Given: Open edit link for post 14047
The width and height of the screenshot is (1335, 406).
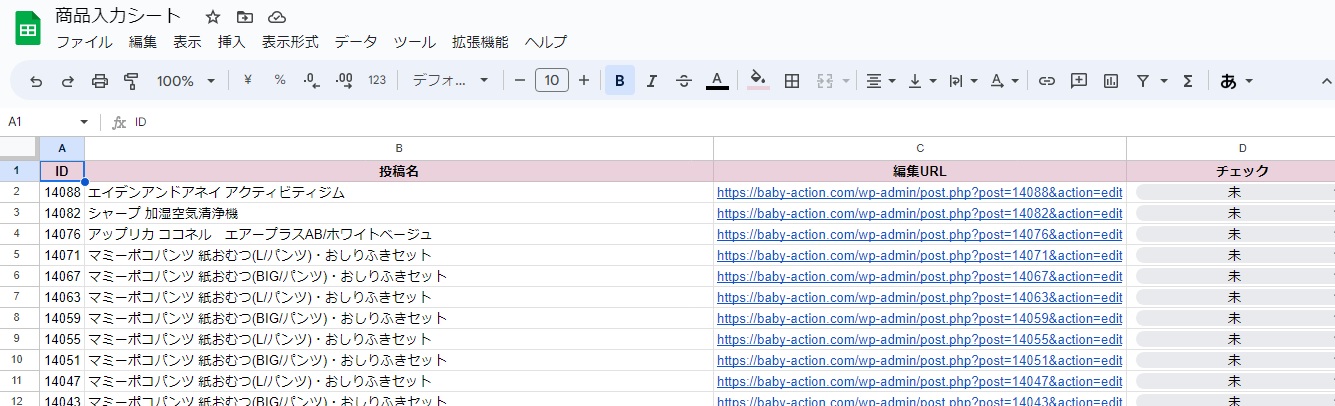Looking at the screenshot, I should pos(920,381).
